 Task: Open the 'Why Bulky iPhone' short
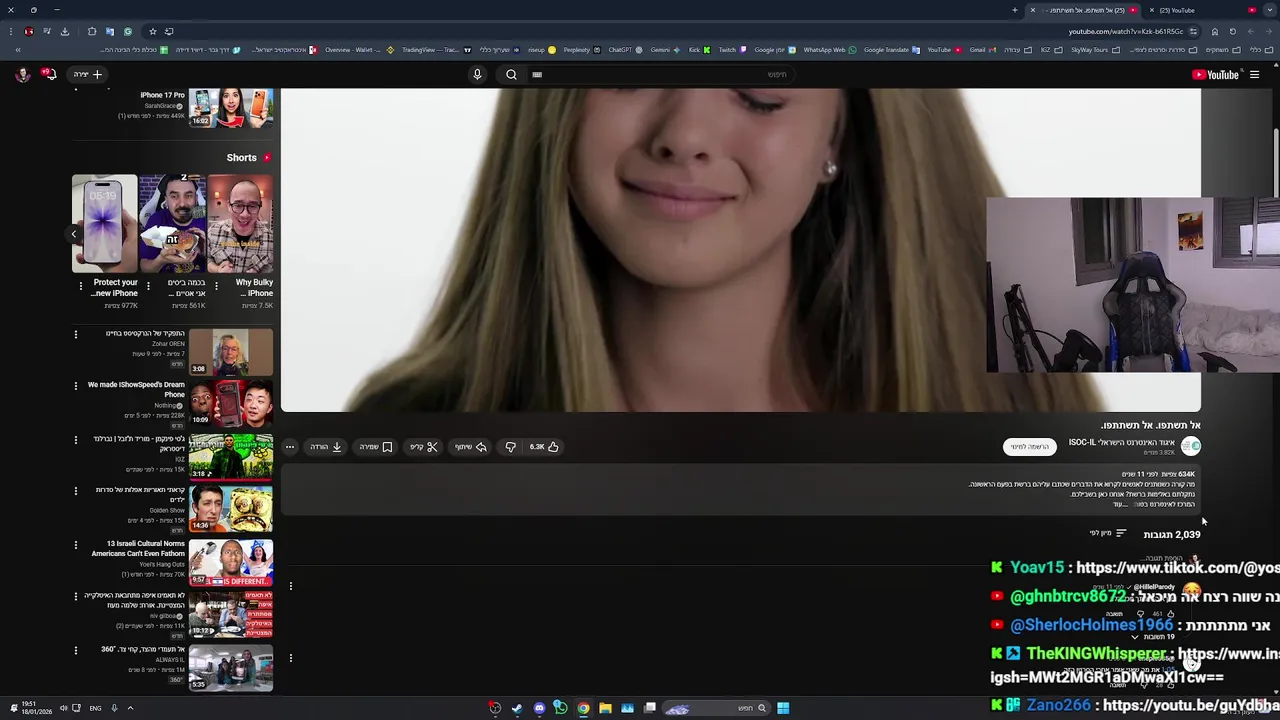pyautogui.click(x=240, y=223)
